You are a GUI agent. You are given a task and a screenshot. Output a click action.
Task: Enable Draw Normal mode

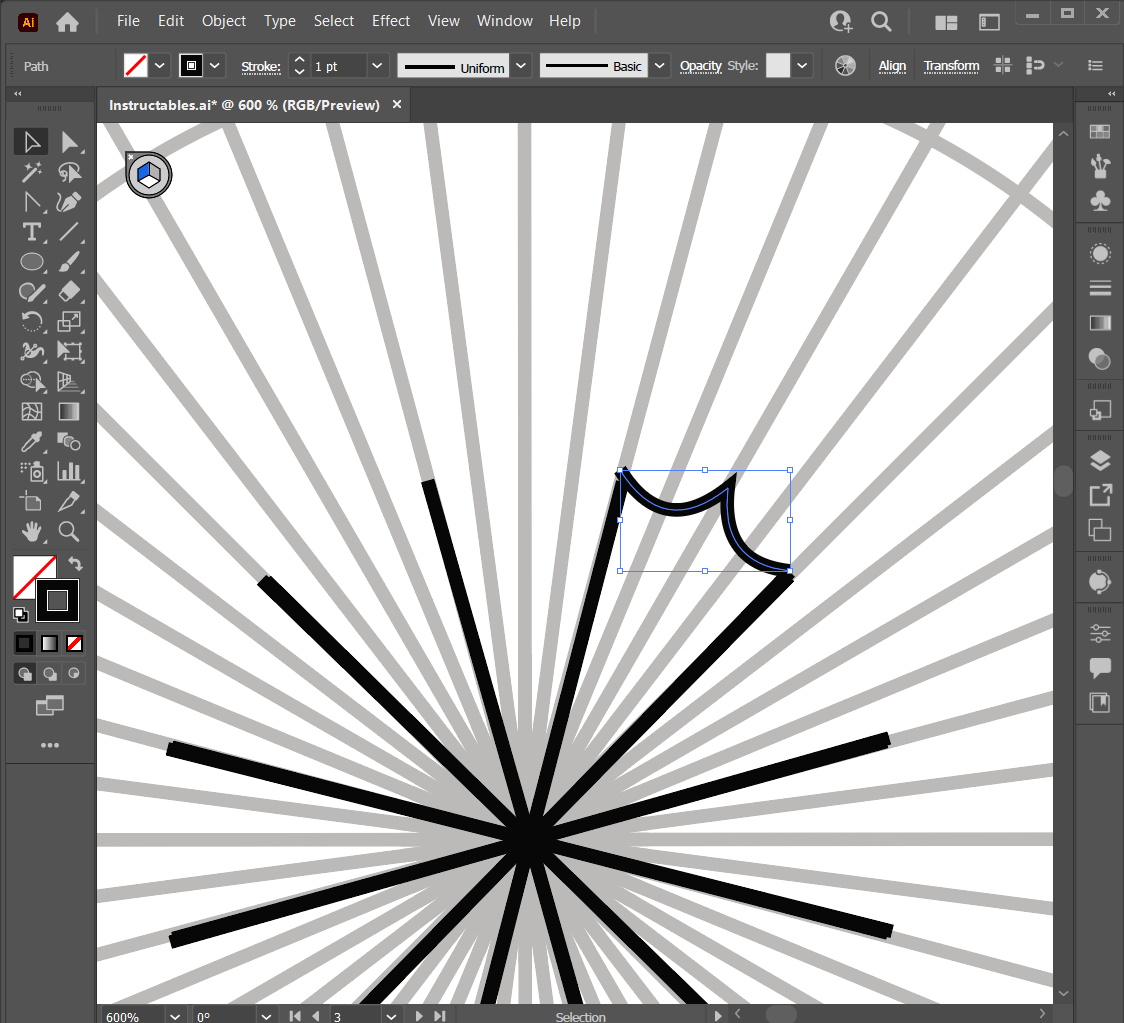tap(24, 674)
